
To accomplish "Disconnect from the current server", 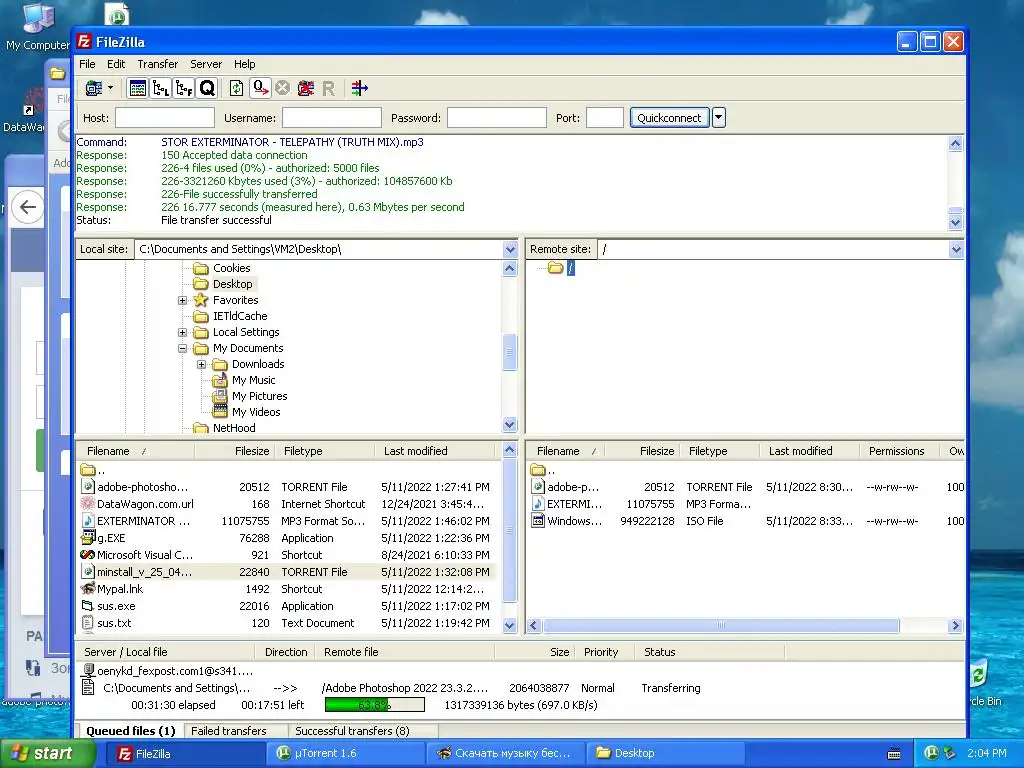I will 306,88.
